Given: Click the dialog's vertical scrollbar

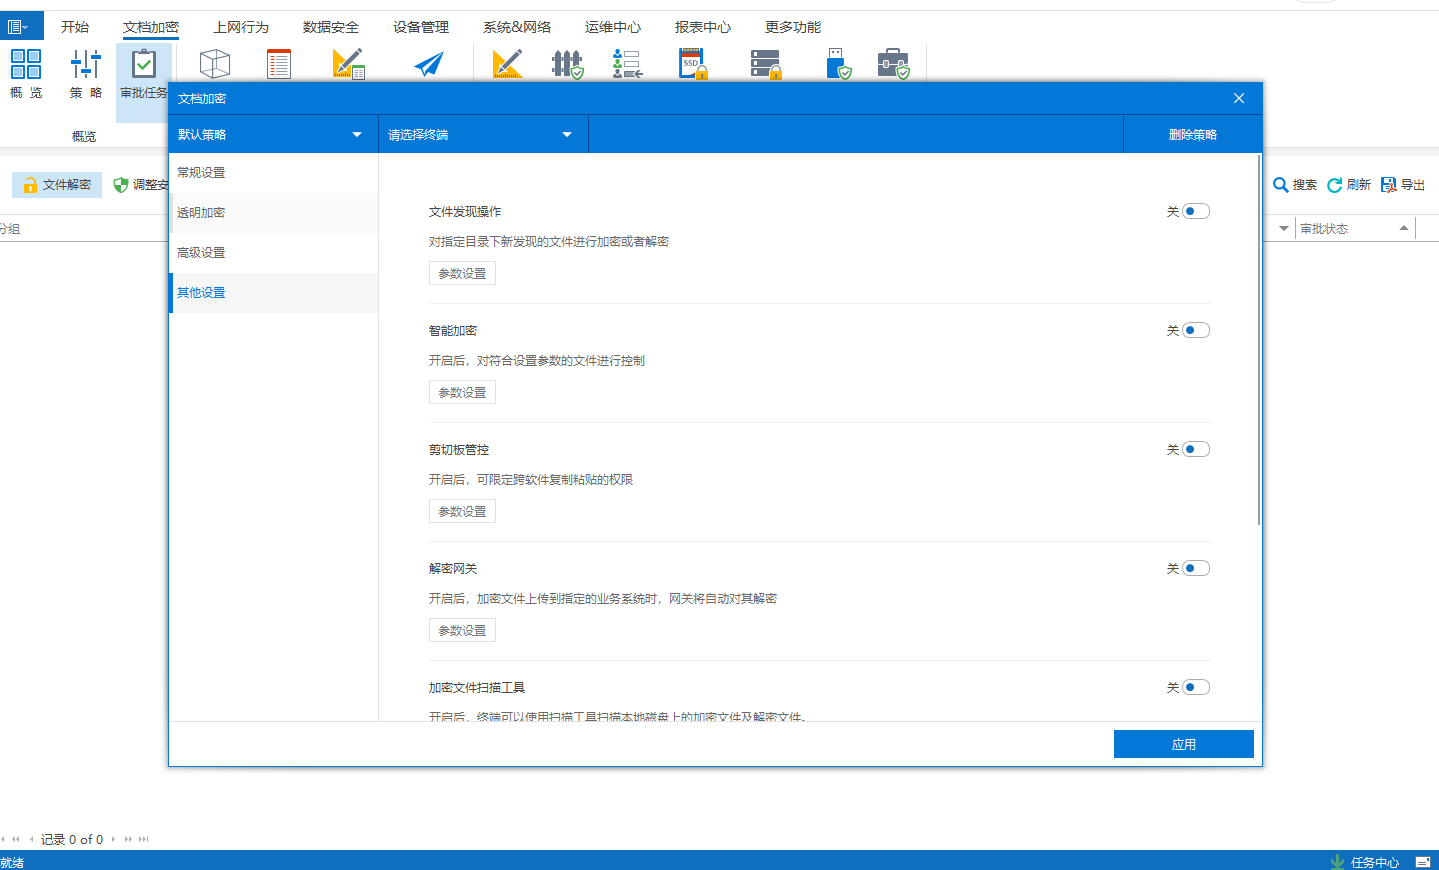Looking at the screenshot, I should coord(1258,340).
